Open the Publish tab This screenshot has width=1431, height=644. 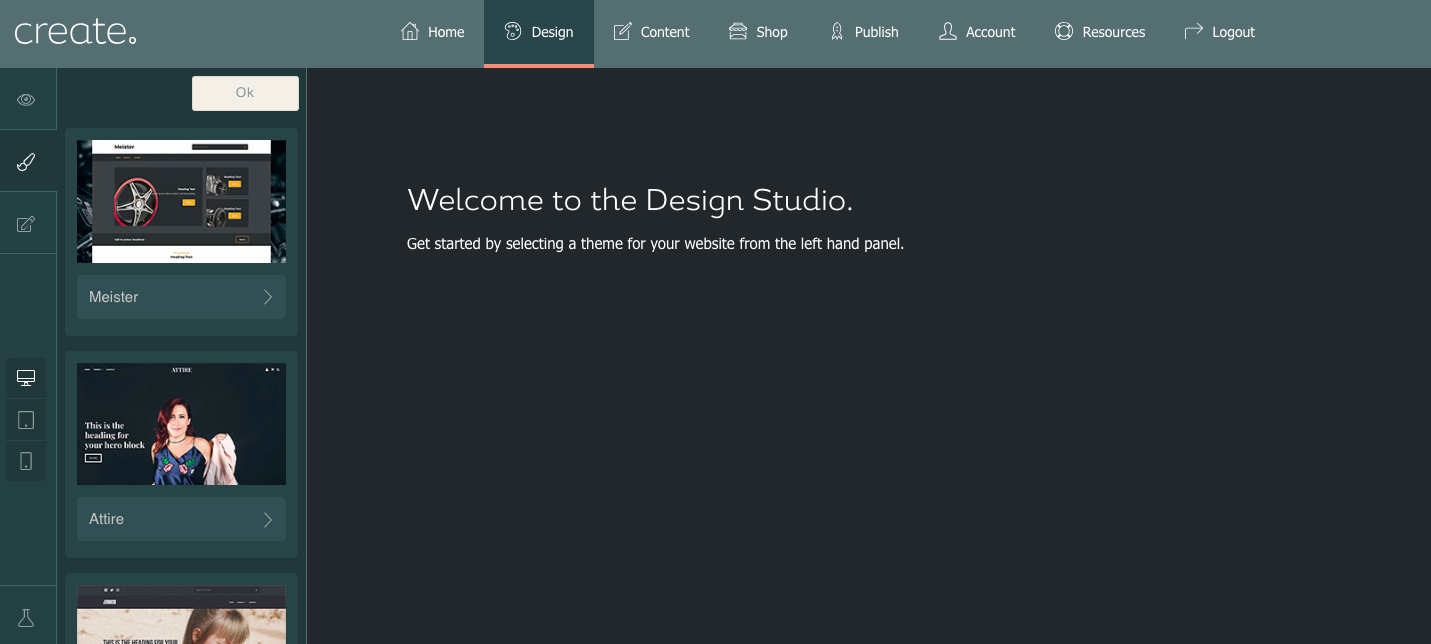[864, 32]
